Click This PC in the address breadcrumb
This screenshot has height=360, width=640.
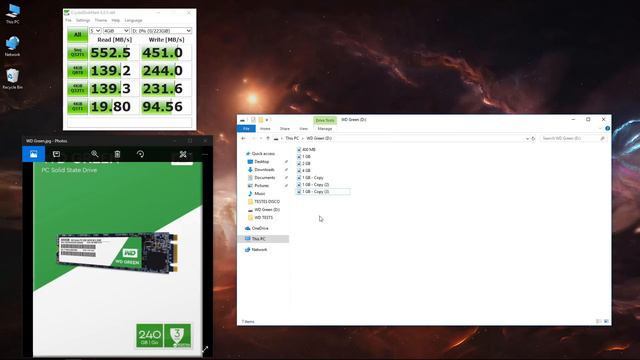pos(292,138)
